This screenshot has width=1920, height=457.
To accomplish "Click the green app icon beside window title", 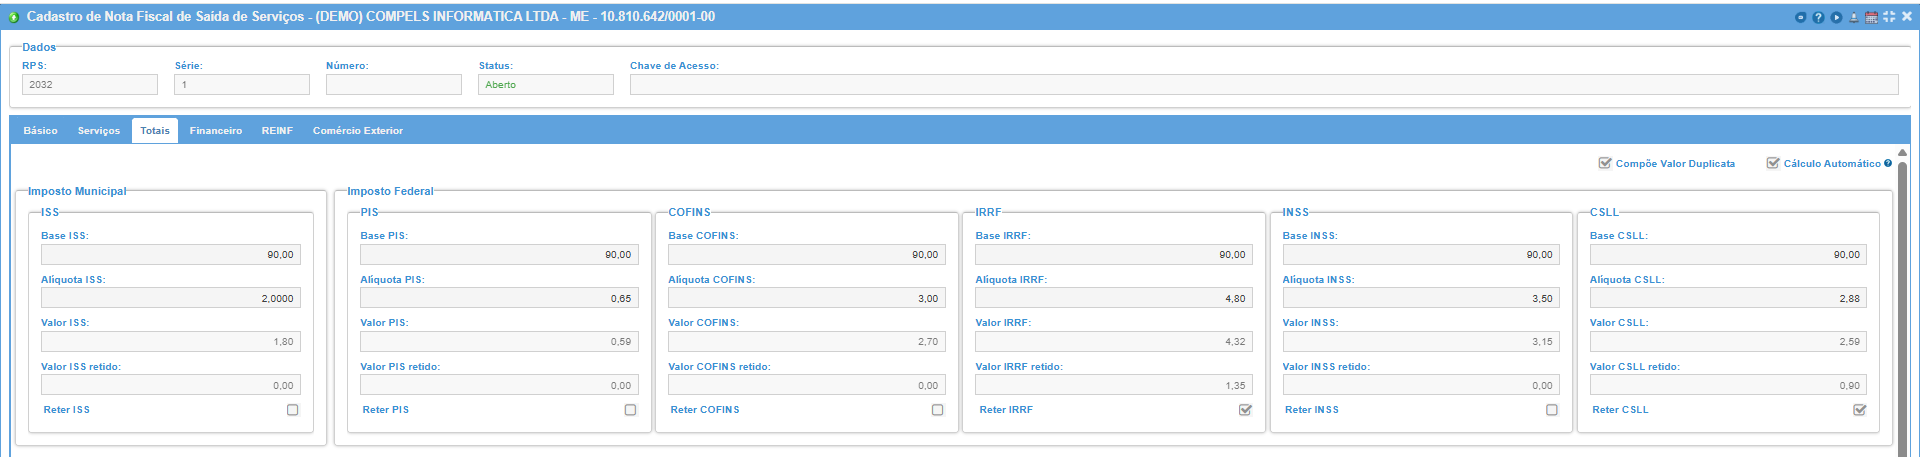I will point(14,17).
